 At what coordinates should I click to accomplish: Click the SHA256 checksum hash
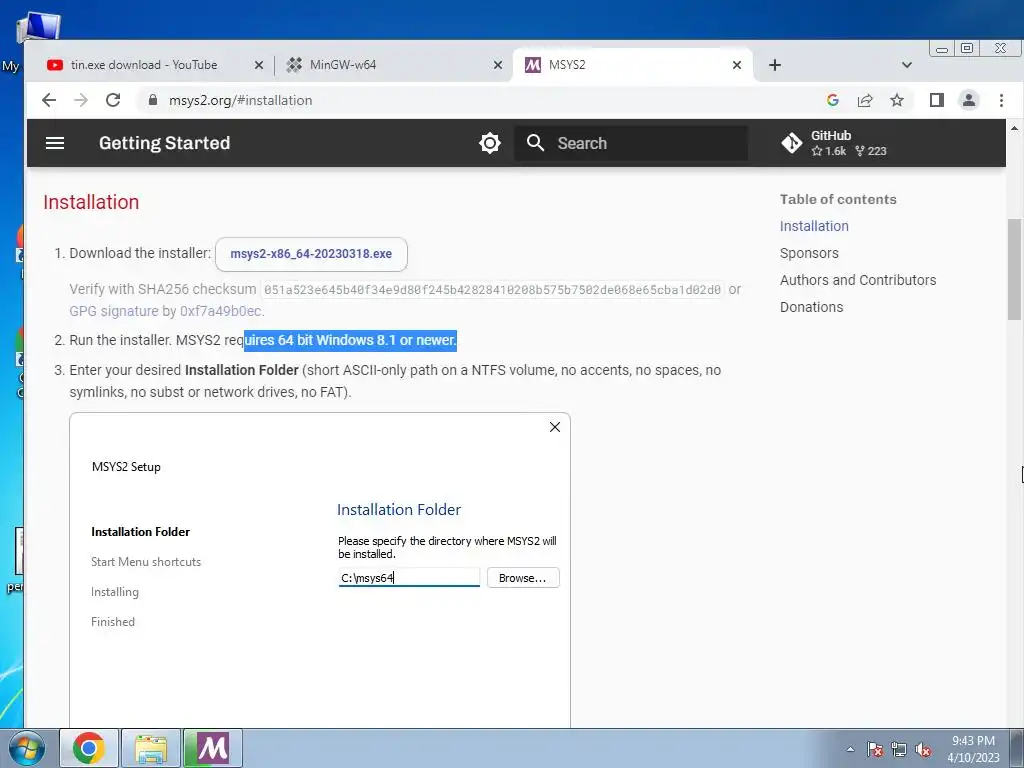(x=493, y=289)
